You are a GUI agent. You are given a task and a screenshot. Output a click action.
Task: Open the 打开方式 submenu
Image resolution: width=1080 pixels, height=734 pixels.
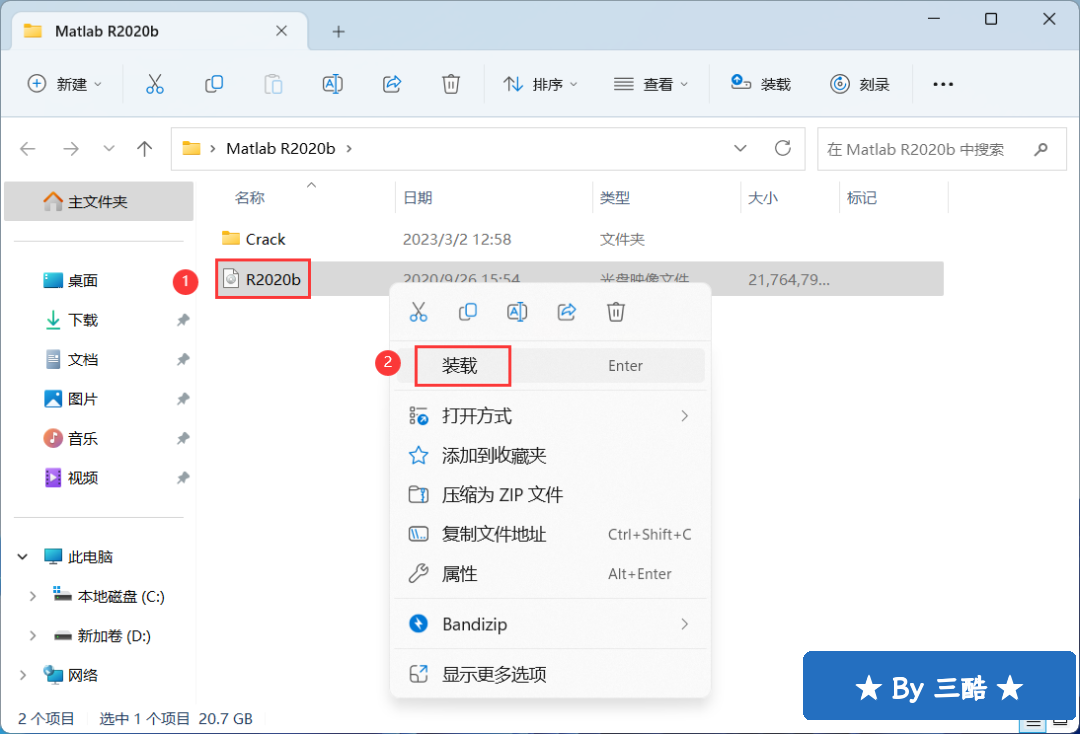click(550, 416)
